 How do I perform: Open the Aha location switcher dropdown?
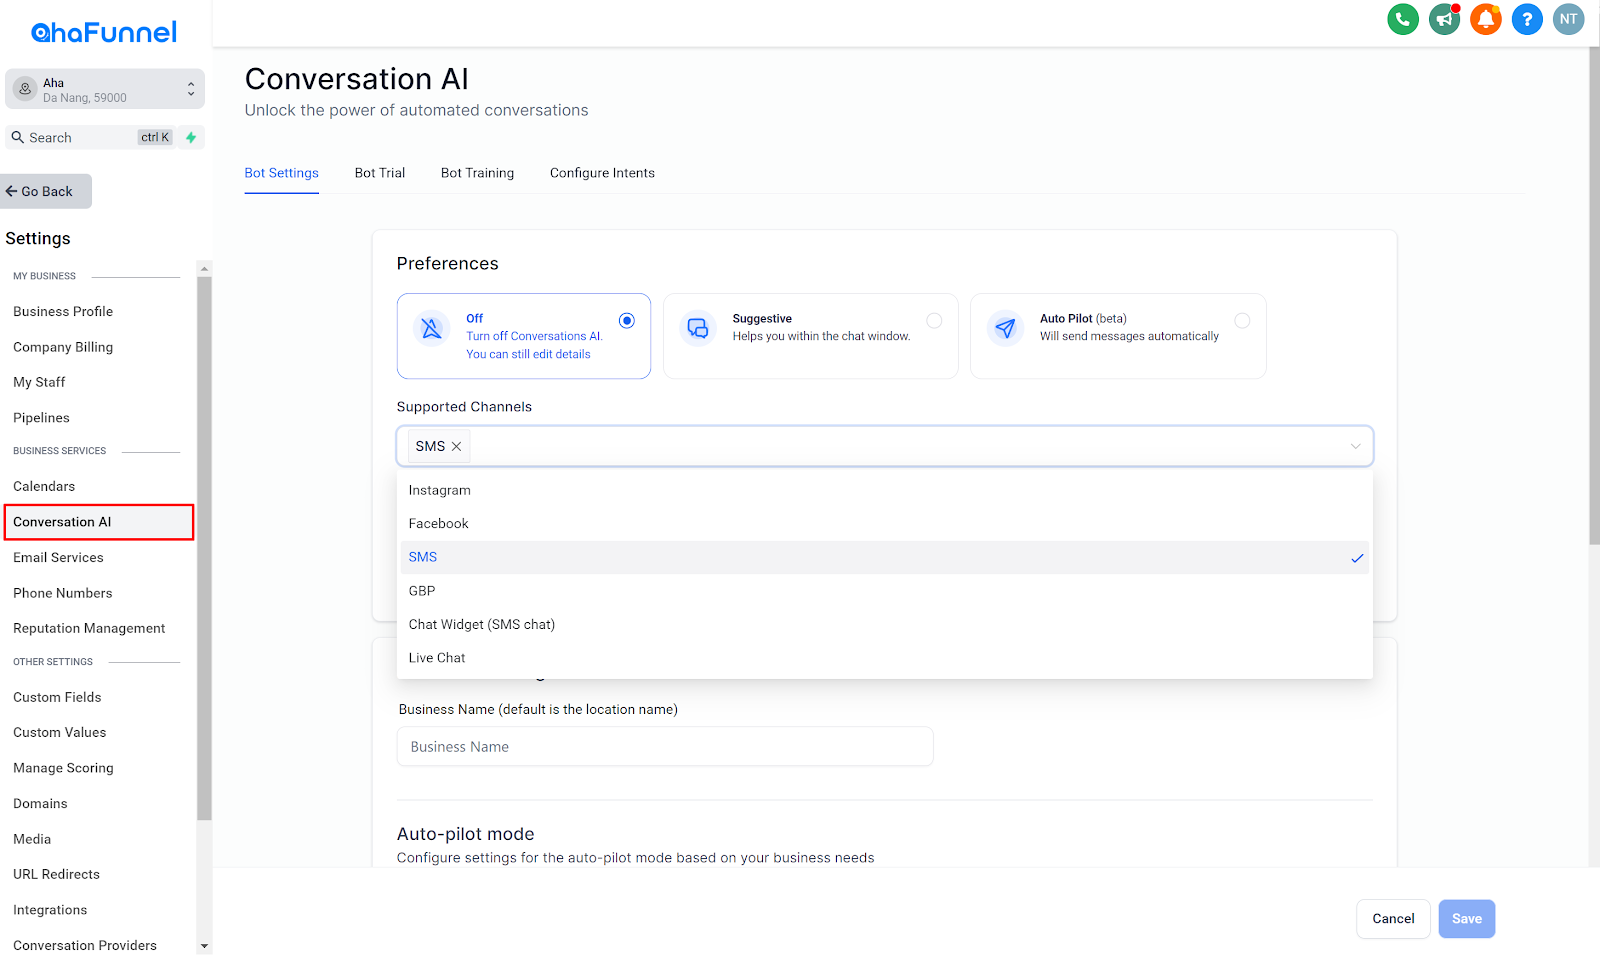pyautogui.click(x=105, y=89)
